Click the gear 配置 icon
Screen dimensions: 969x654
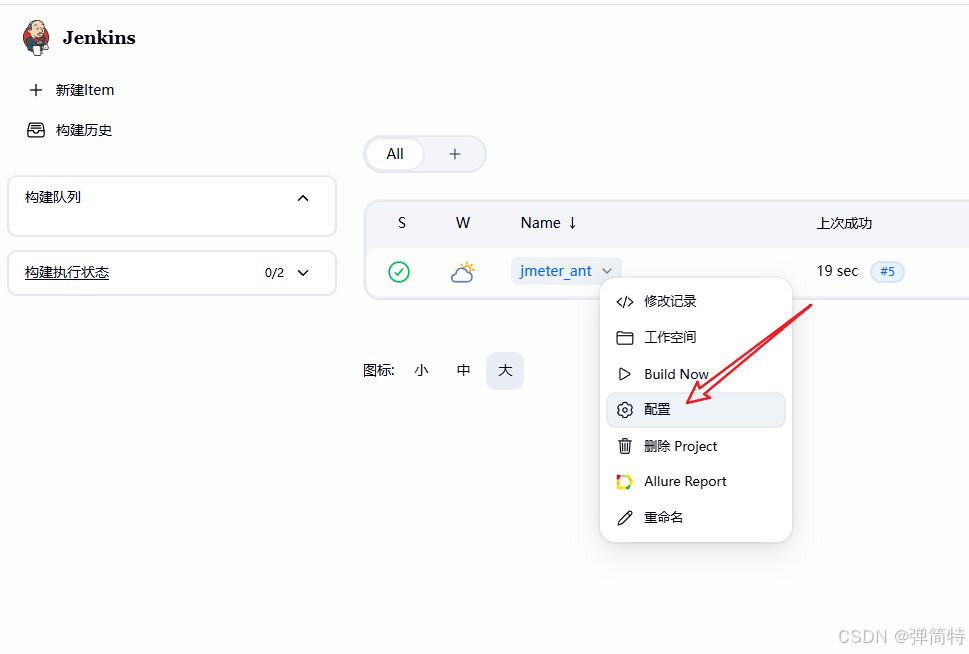click(625, 410)
